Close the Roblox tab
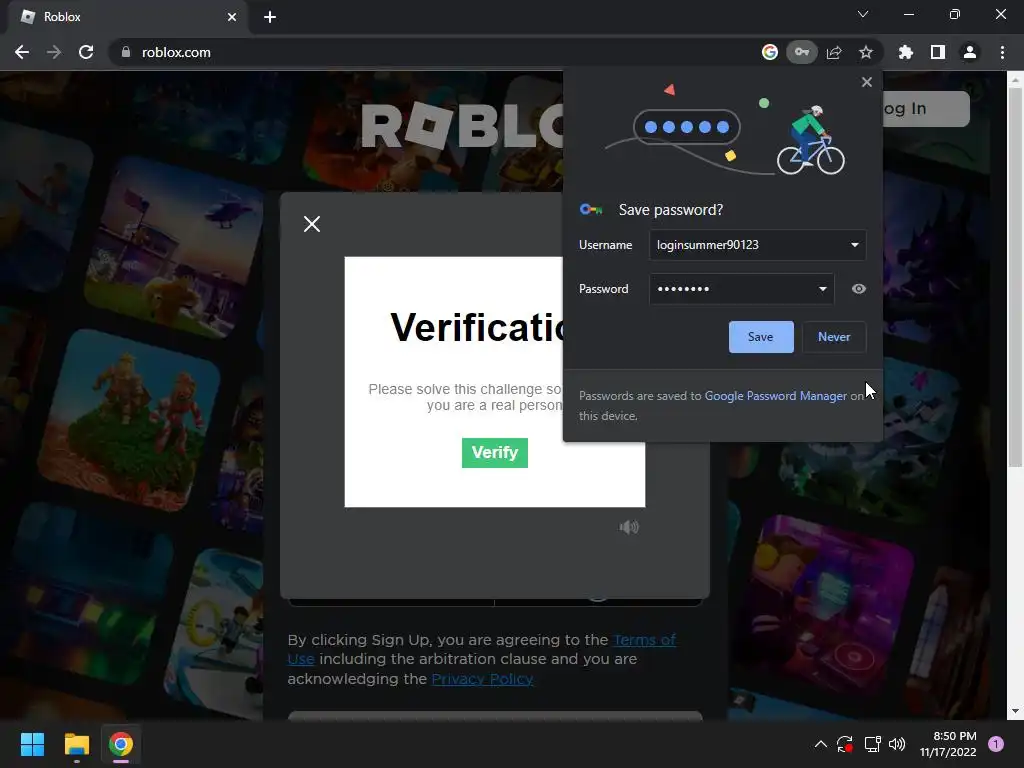 (232, 17)
